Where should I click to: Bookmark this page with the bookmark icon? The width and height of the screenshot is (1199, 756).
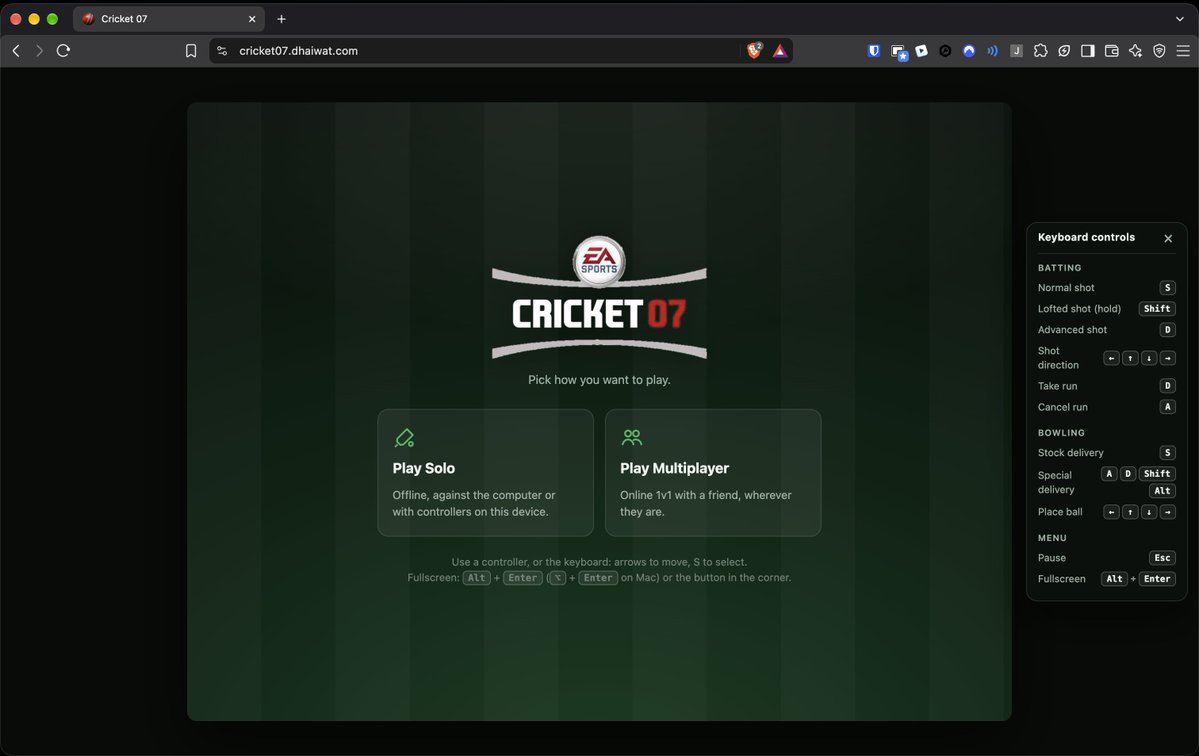tap(191, 50)
